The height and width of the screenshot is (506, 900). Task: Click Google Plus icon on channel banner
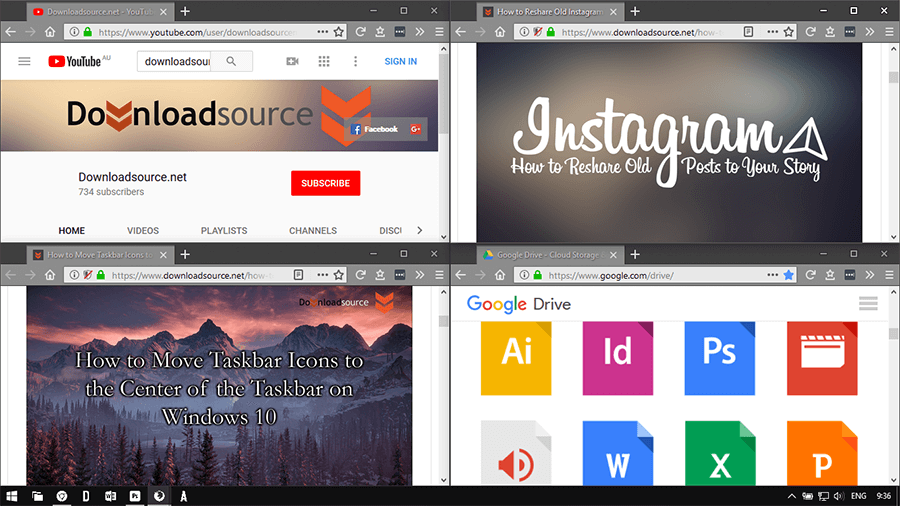[416, 129]
